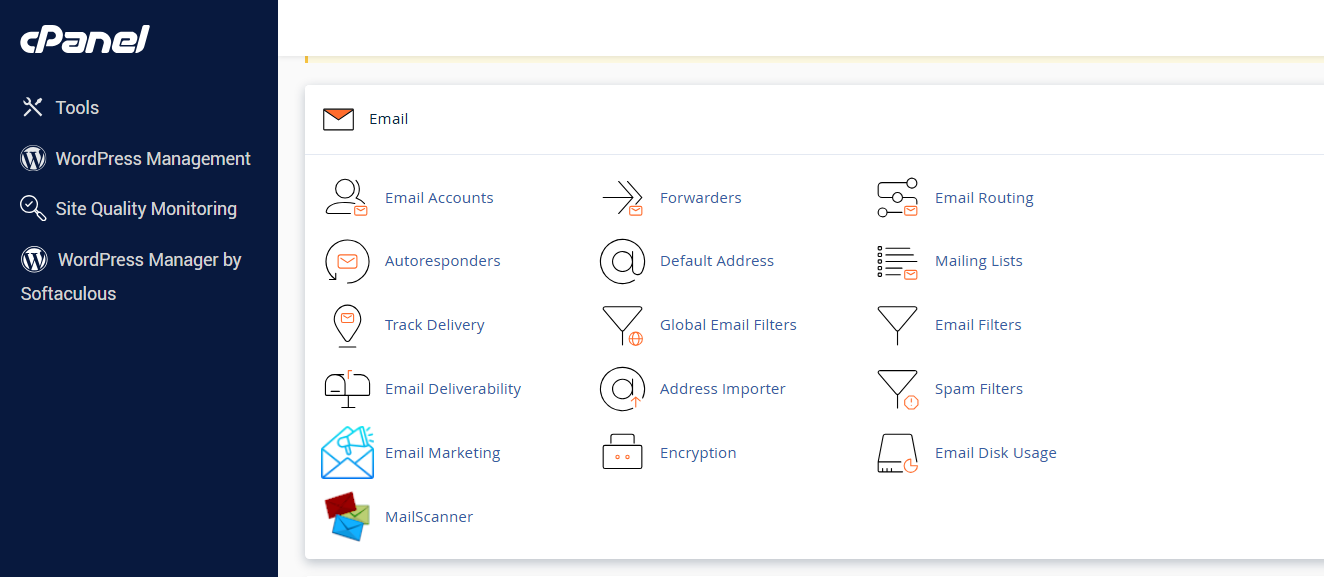Open the Track Delivery location icon
1324x577 pixels.
tap(347, 325)
